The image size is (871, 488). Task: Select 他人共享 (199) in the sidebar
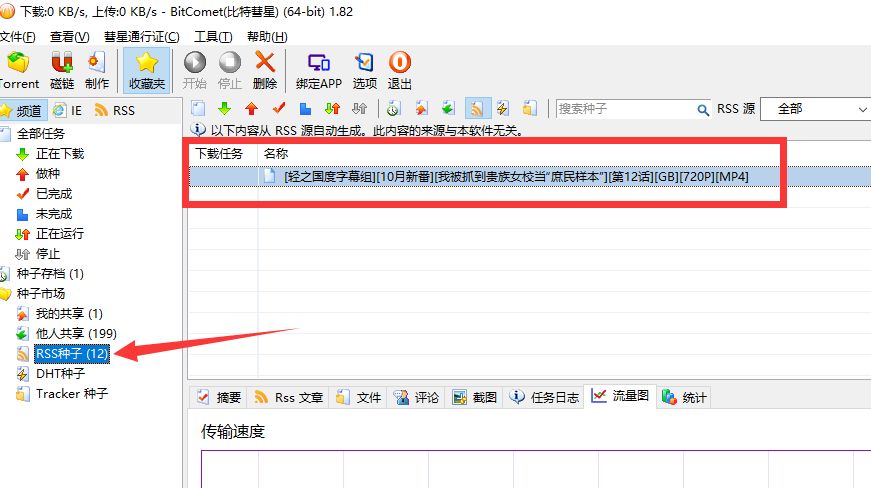click(76, 333)
